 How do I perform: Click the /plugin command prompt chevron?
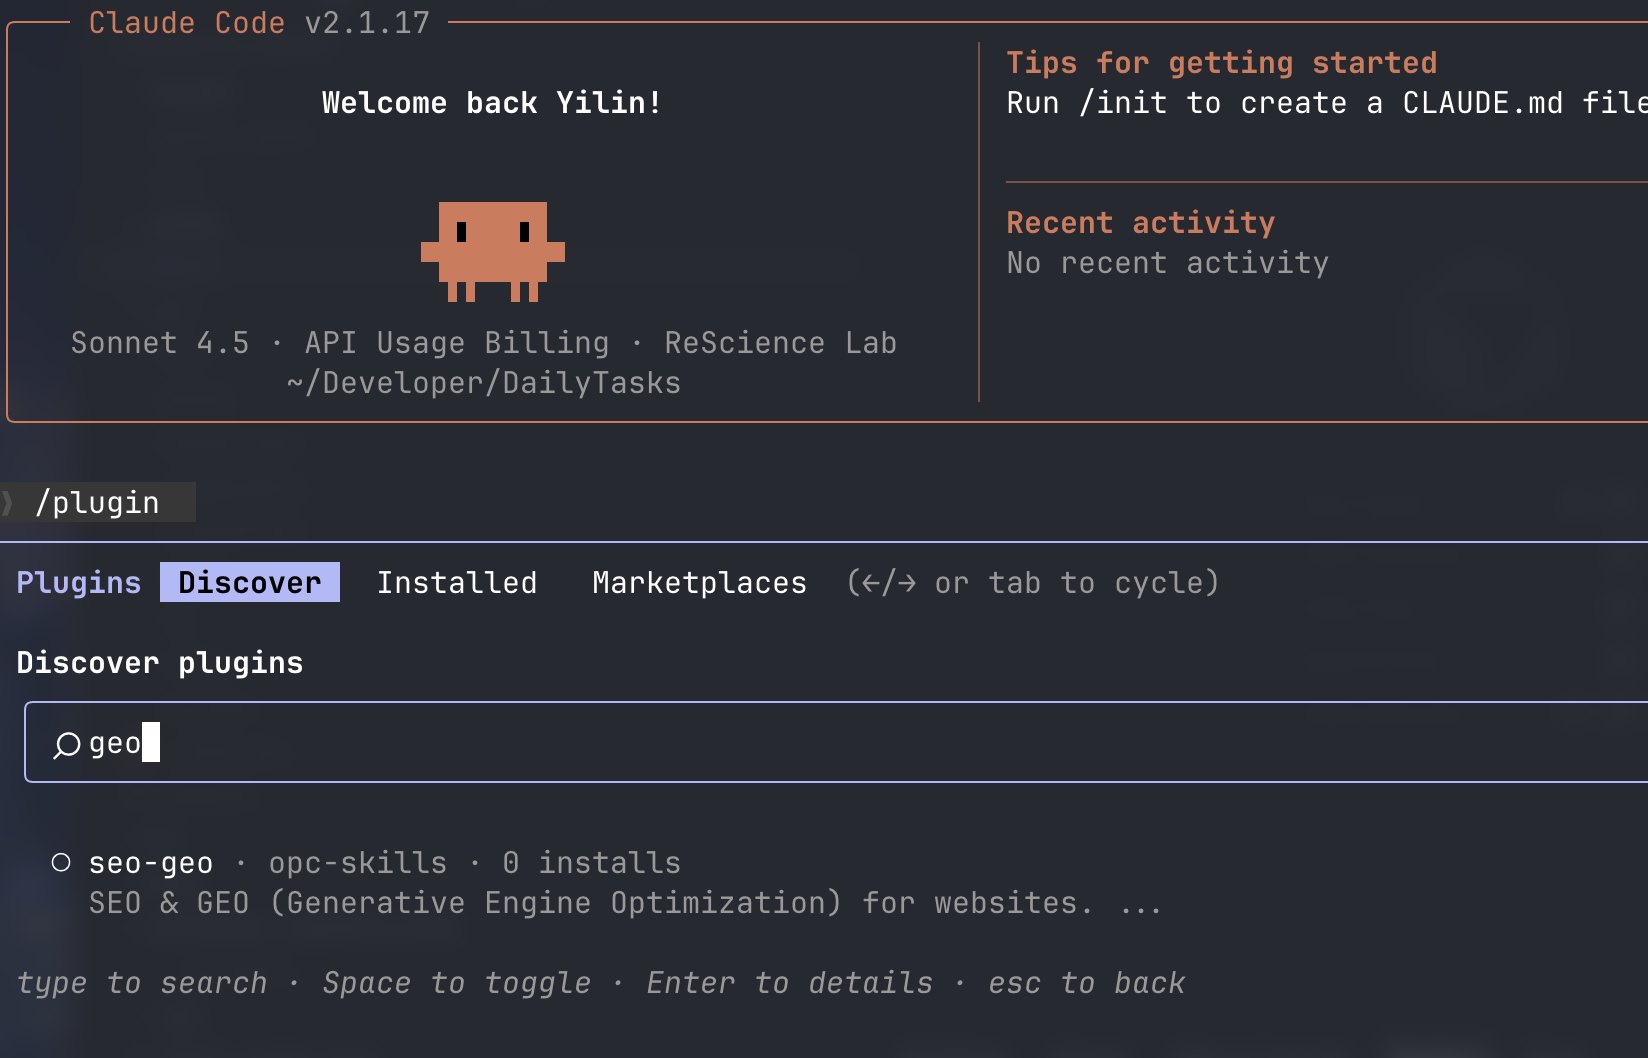[x=8, y=502]
